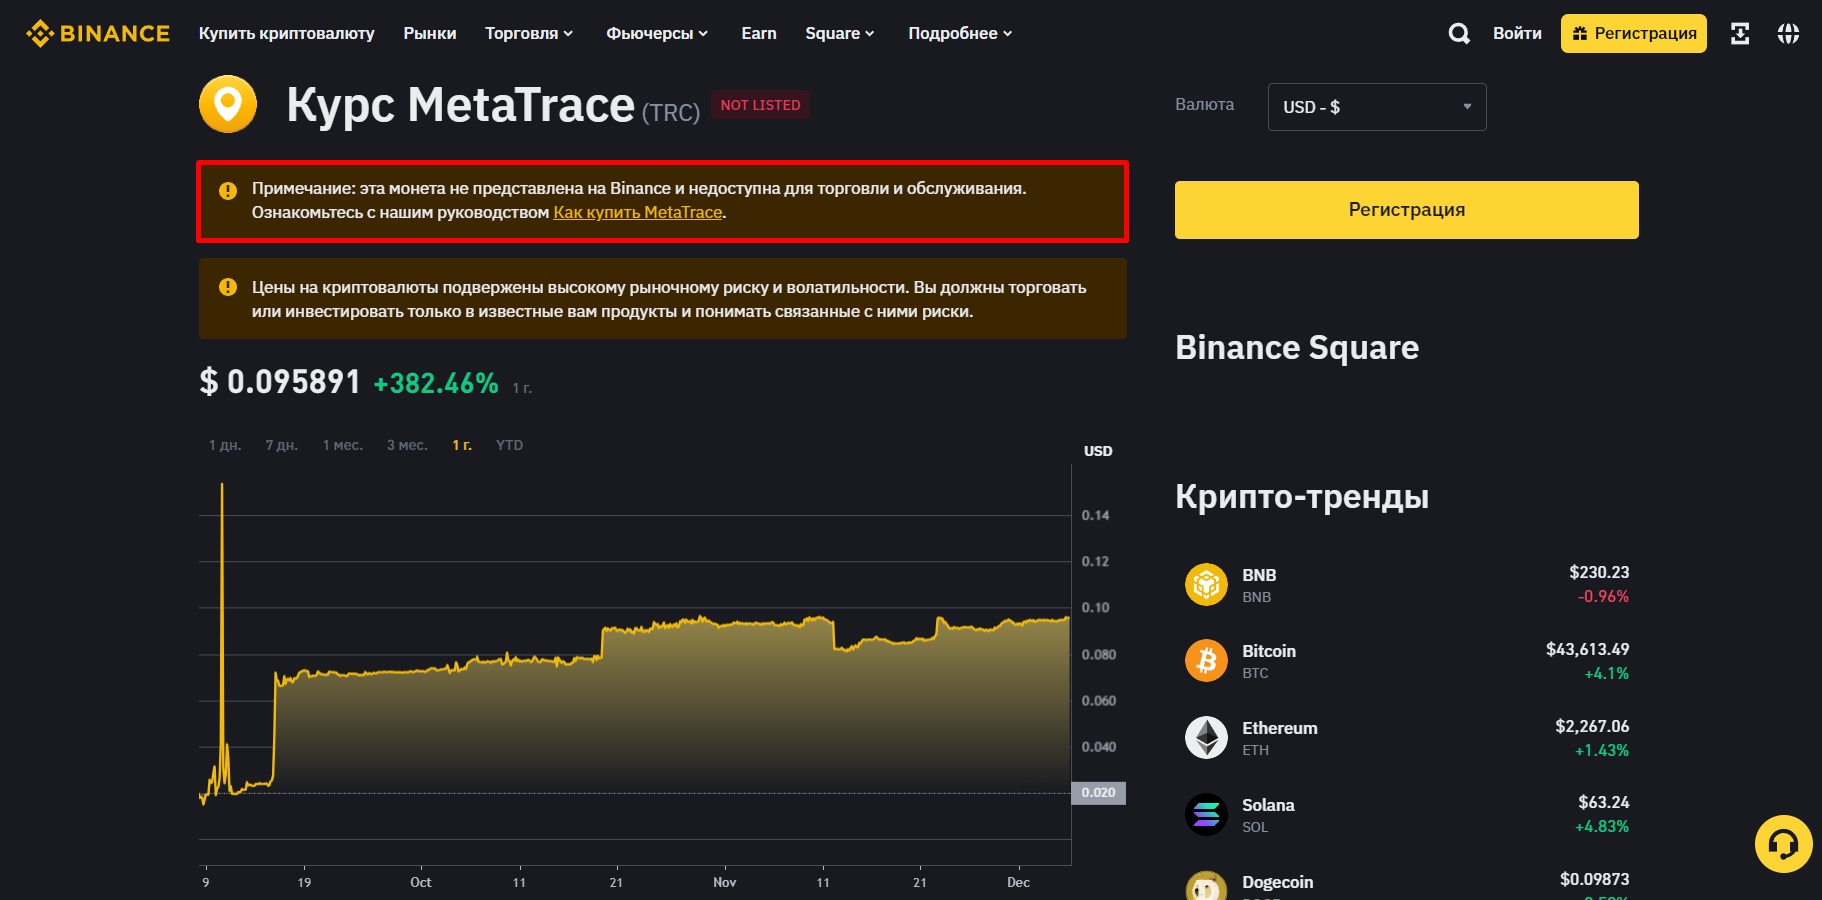The image size is (1822, 900).
Task: Click the +382.46% change value
Action: (x=436, y=383)
